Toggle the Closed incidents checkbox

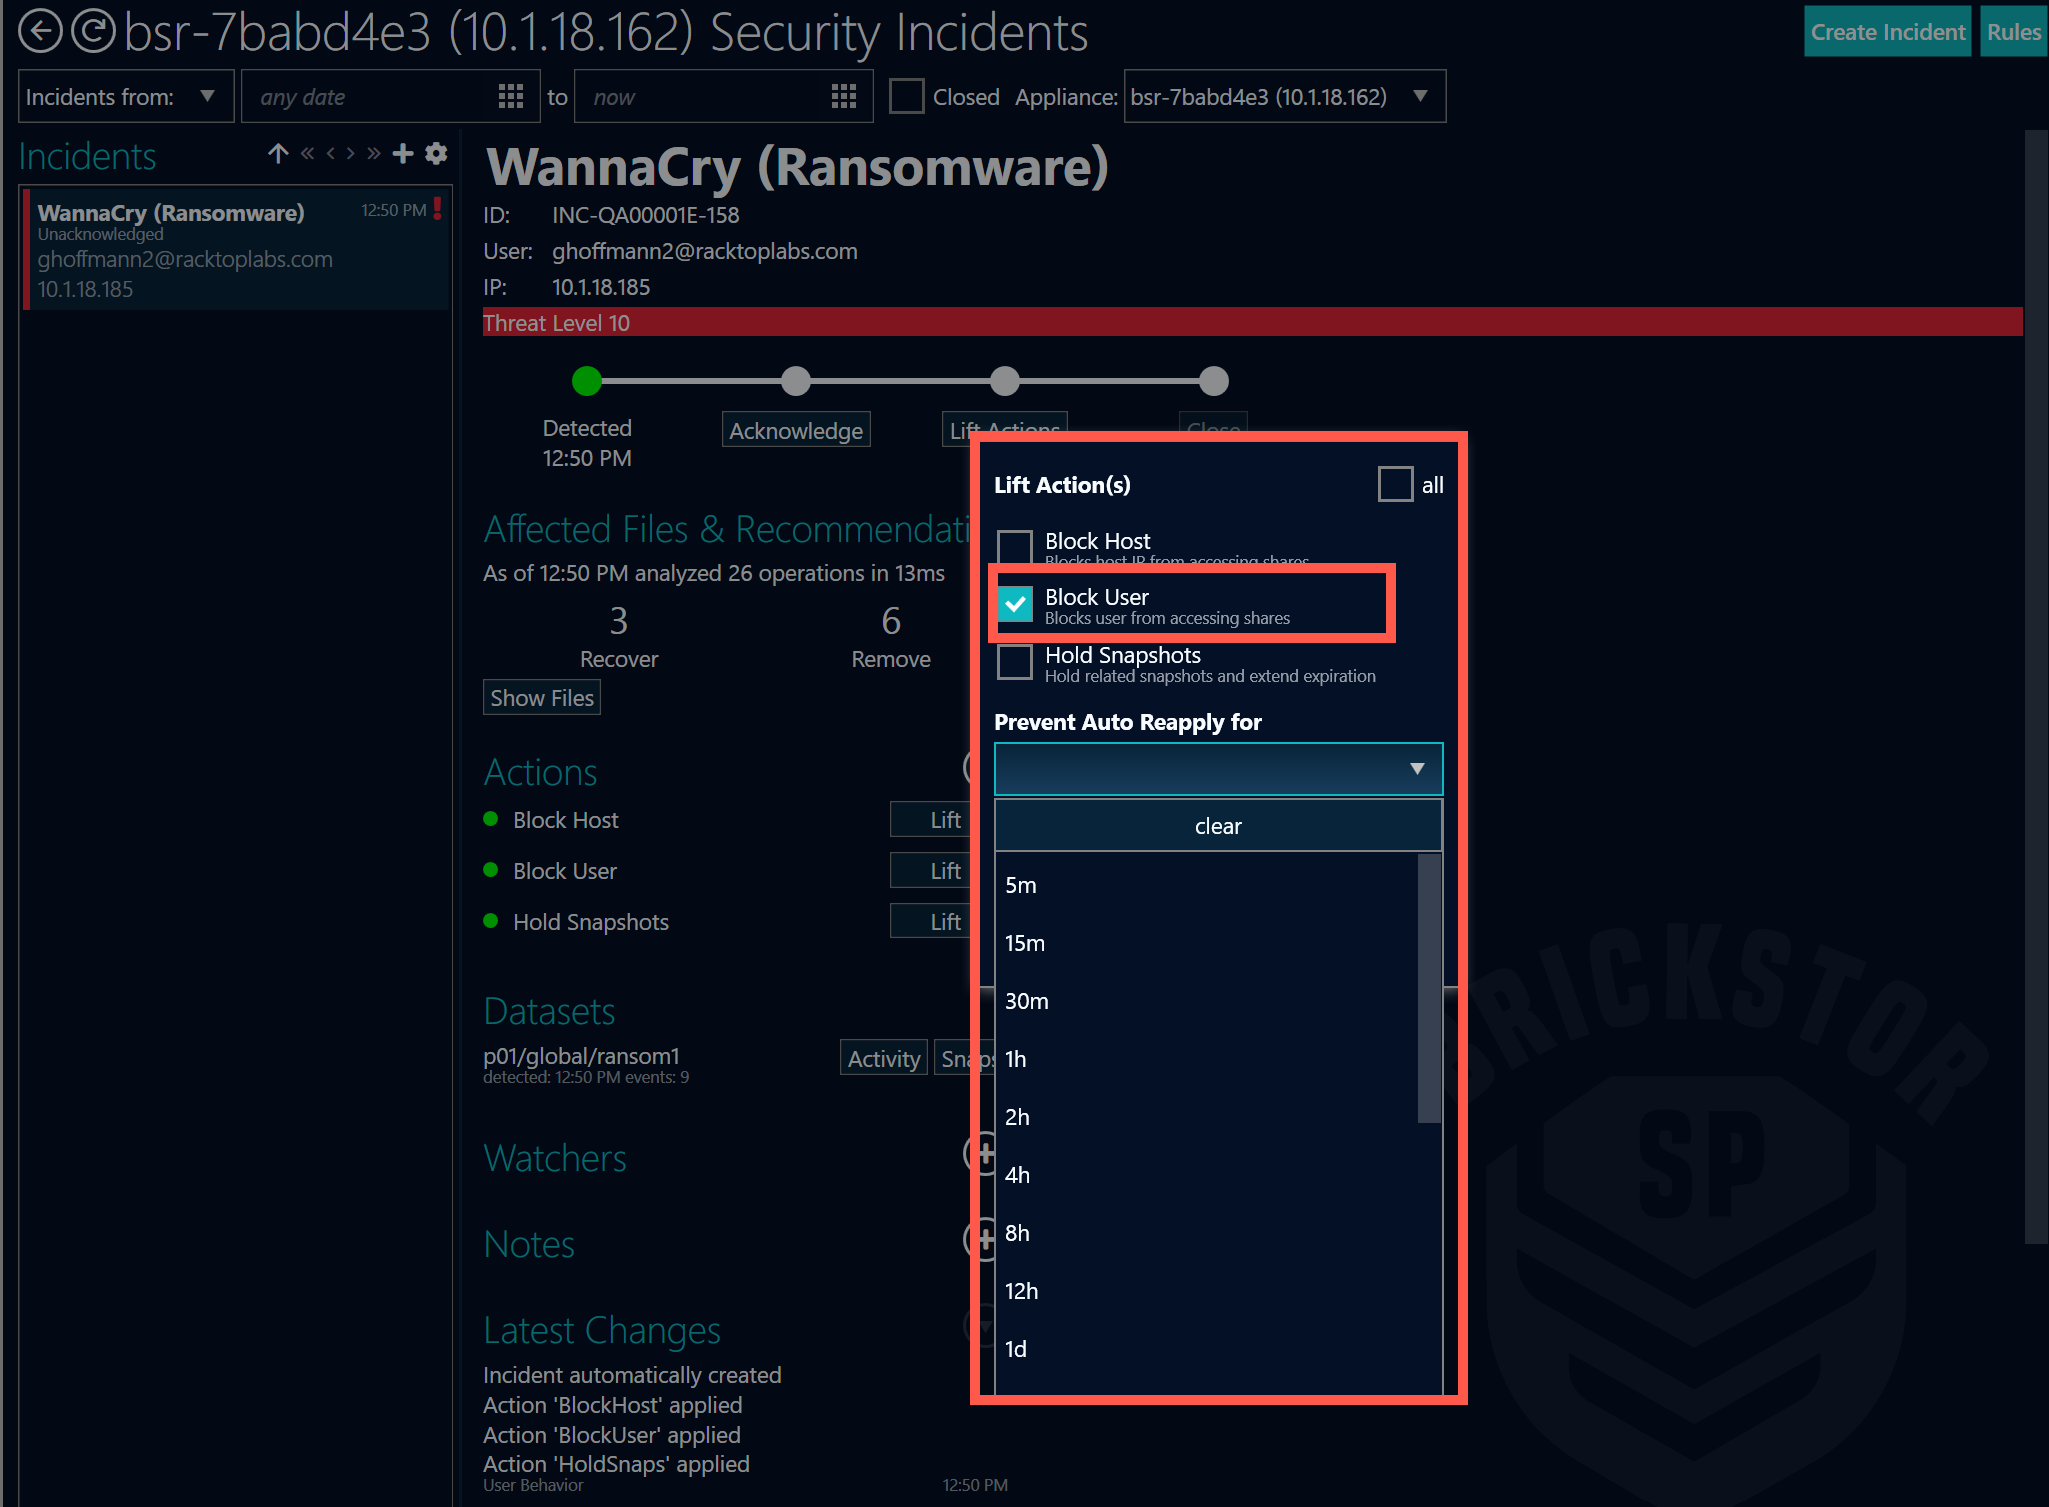coord(907,97)
